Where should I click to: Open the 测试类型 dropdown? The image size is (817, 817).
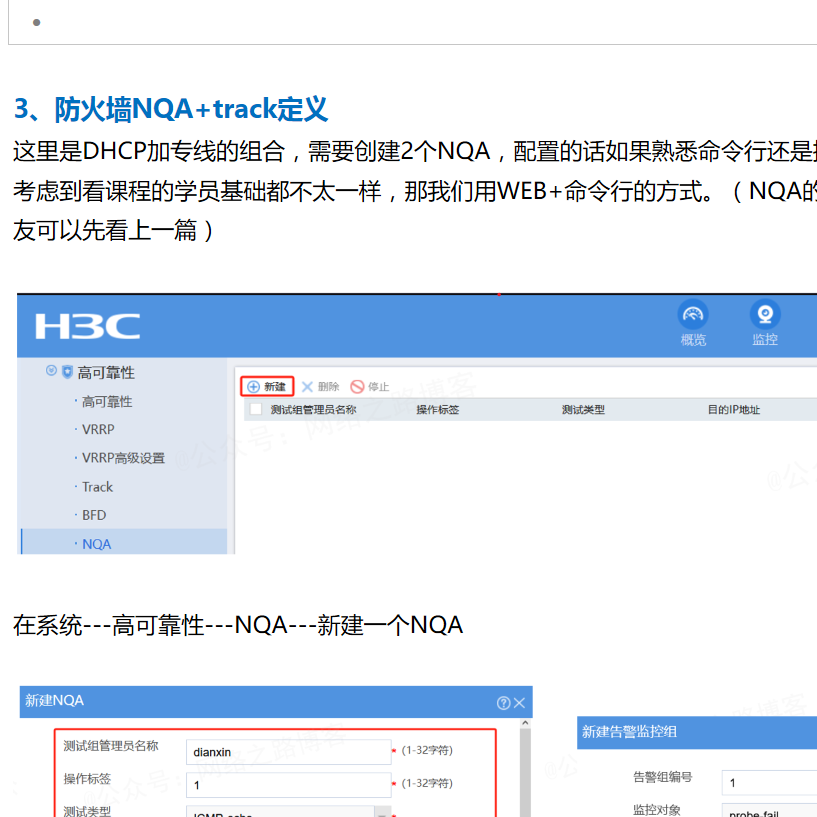pyautogui.click(x=383, y=812)
